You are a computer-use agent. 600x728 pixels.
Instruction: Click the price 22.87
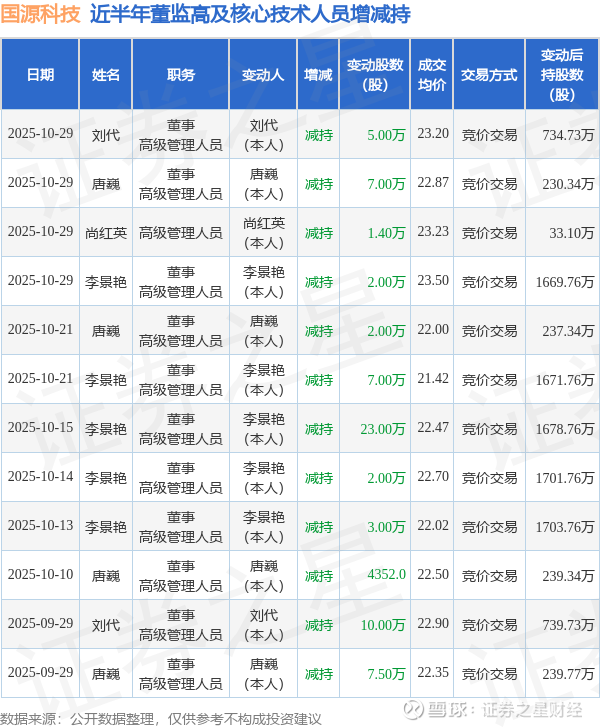click(x=433, y=182)
